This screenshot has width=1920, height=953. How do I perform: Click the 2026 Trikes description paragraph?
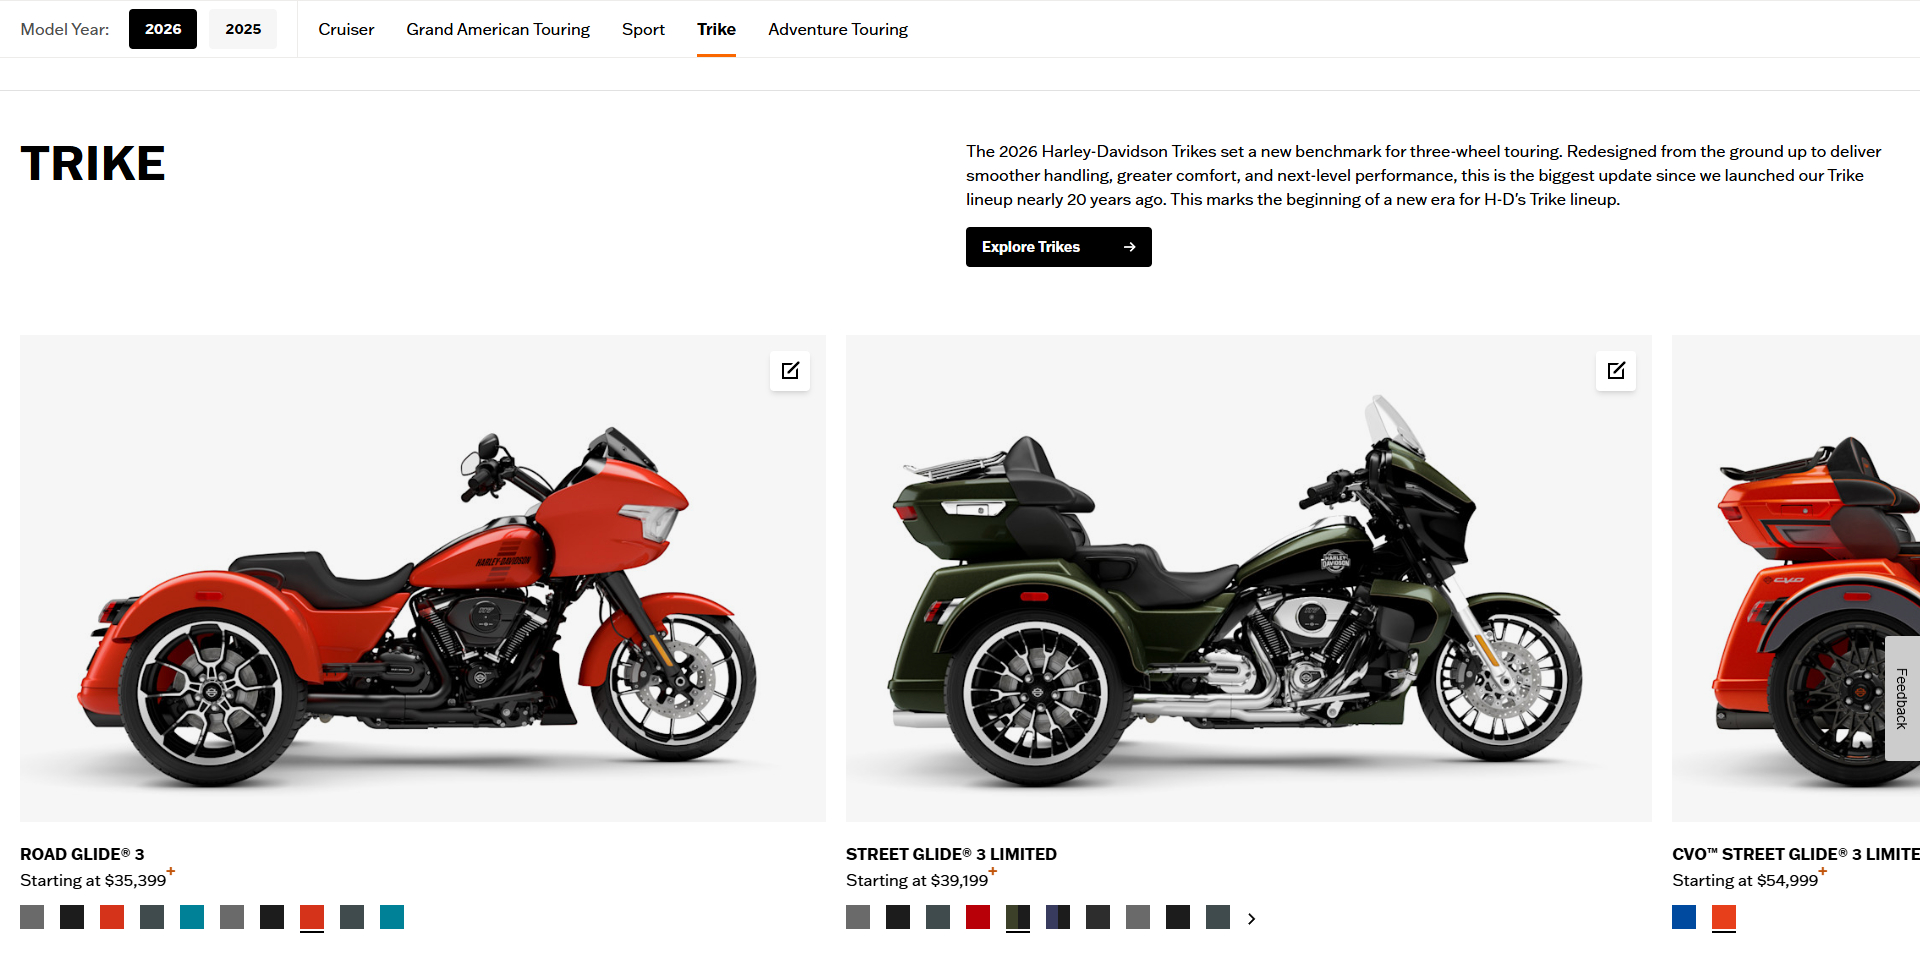coord(1423,175)
